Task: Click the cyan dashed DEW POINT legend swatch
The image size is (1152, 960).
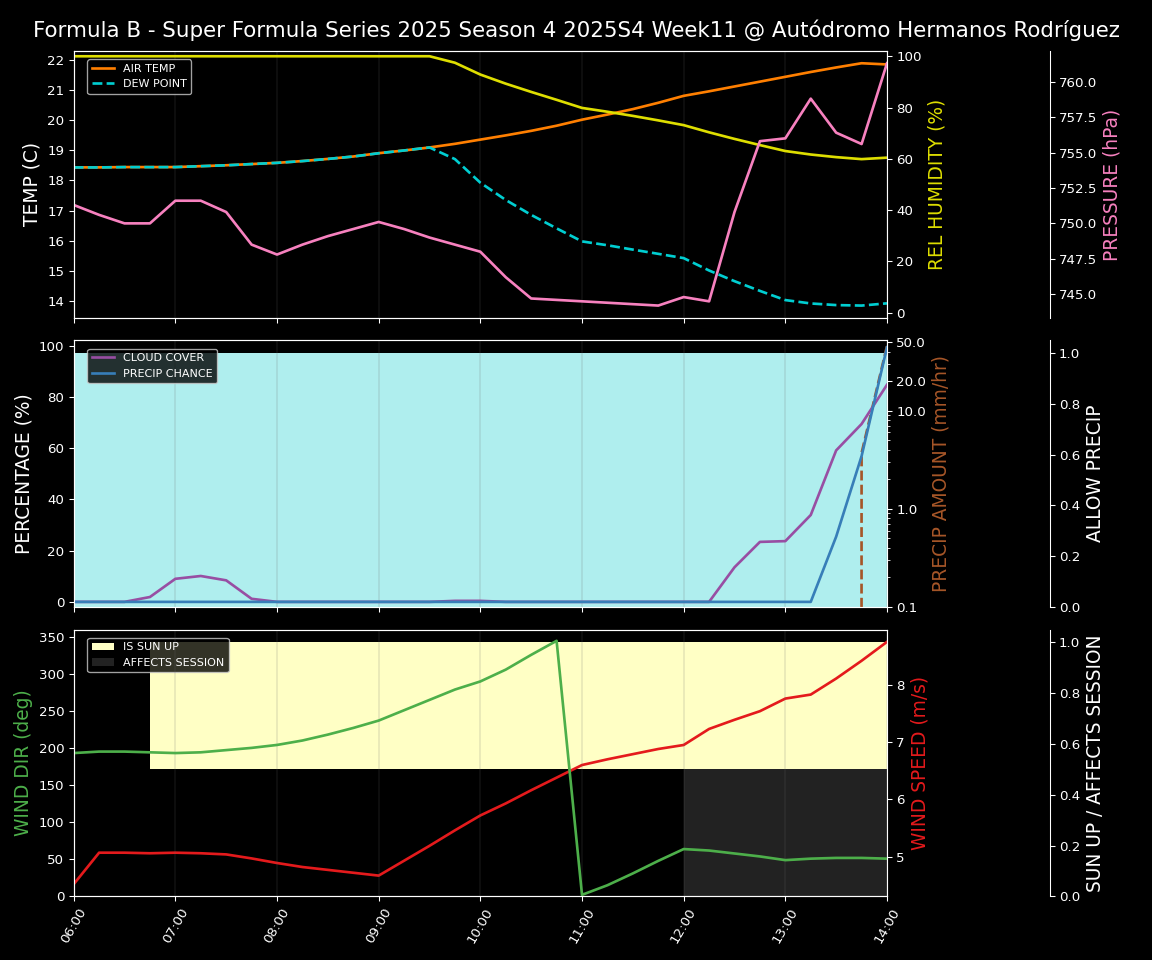Action: click(x=104, y=84)
